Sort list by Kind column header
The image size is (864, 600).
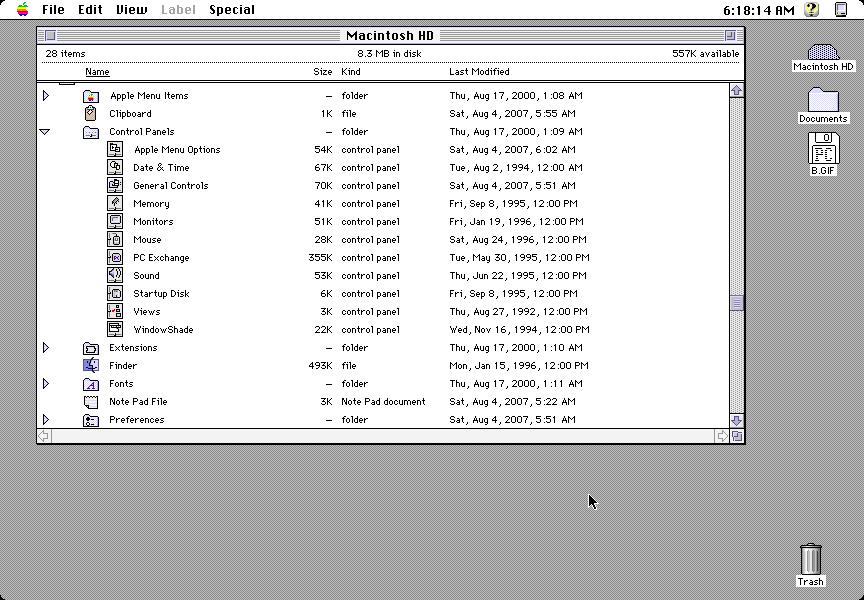[351, 72]
